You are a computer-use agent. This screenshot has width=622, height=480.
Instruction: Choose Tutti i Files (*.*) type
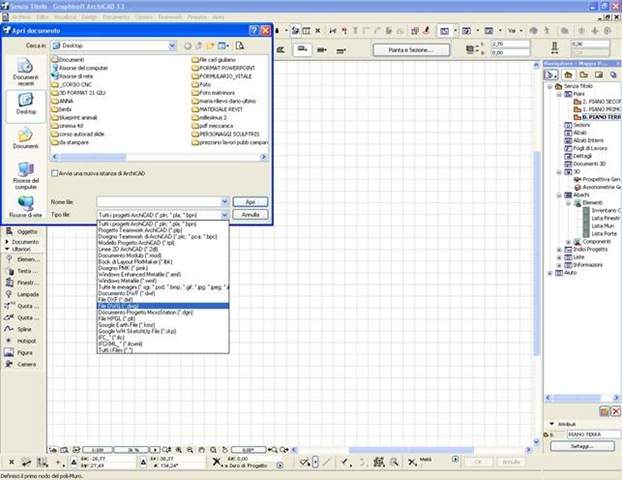[163, 350]
